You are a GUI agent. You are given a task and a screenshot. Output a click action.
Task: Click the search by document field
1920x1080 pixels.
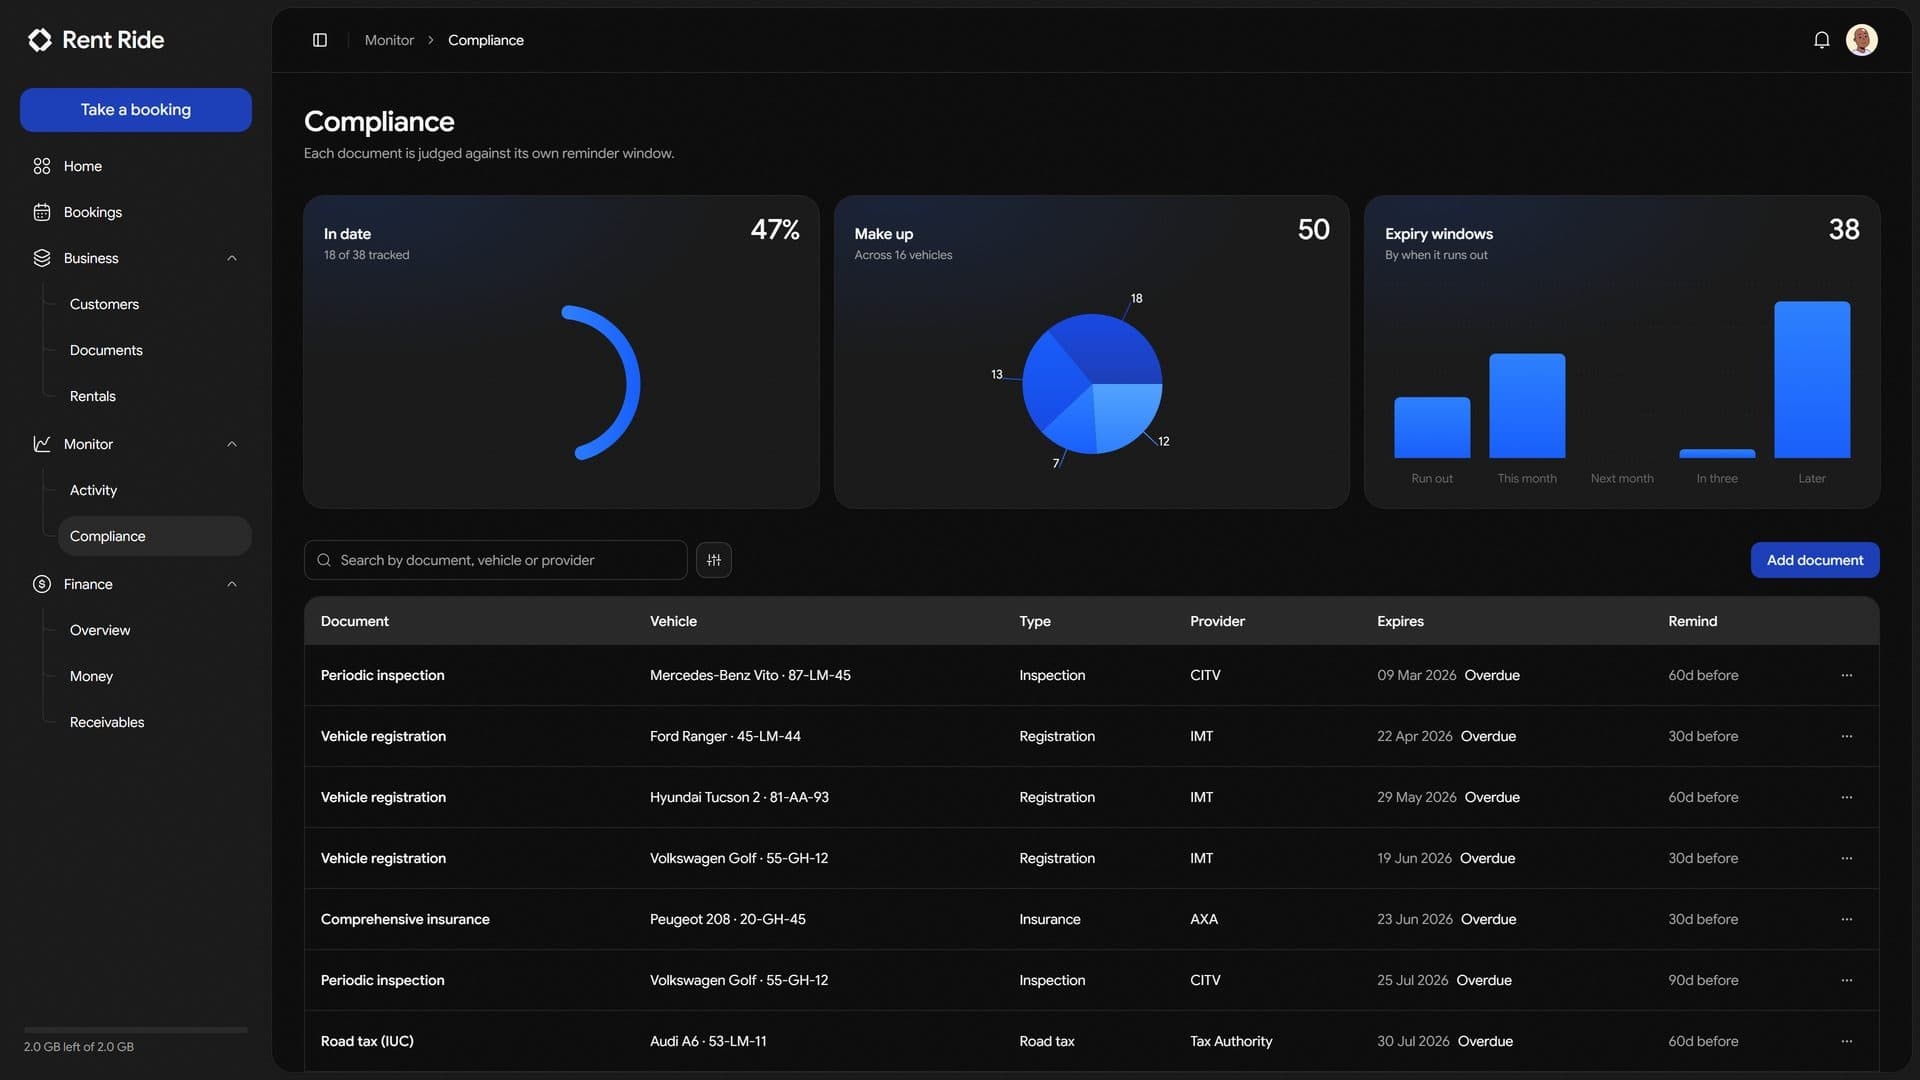[495, 560]
